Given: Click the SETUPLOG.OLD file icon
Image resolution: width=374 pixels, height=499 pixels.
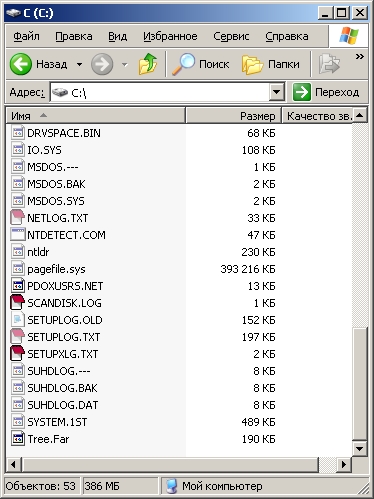Looking at the screenshot, I should click(x=18, y=320).
